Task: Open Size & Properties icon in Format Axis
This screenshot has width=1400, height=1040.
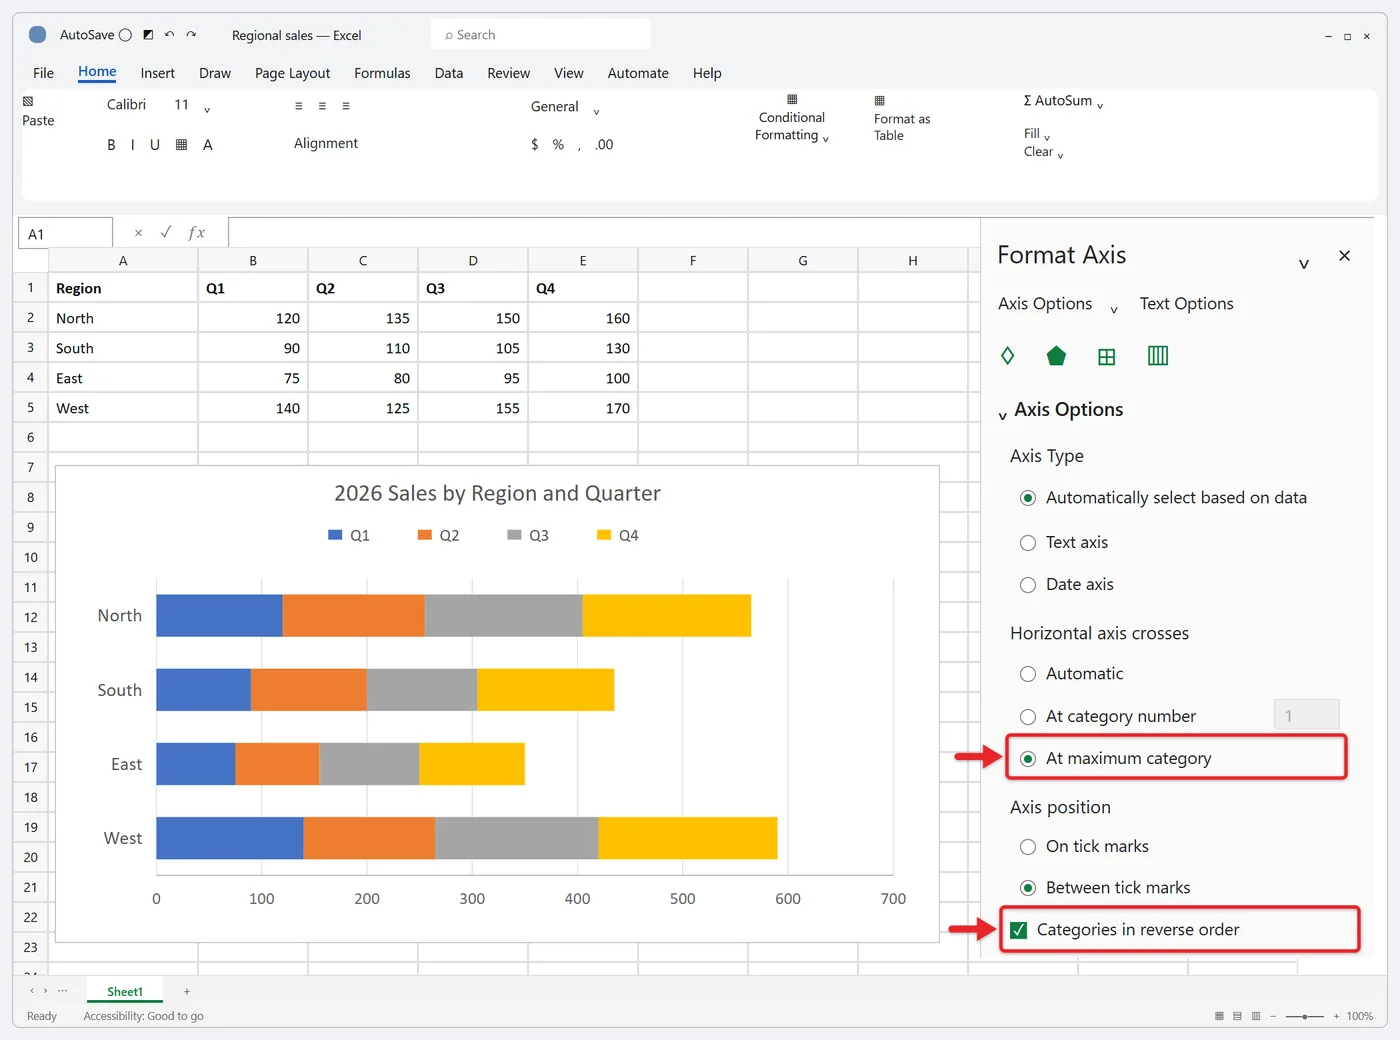Action: click(x=1106, y=357)
